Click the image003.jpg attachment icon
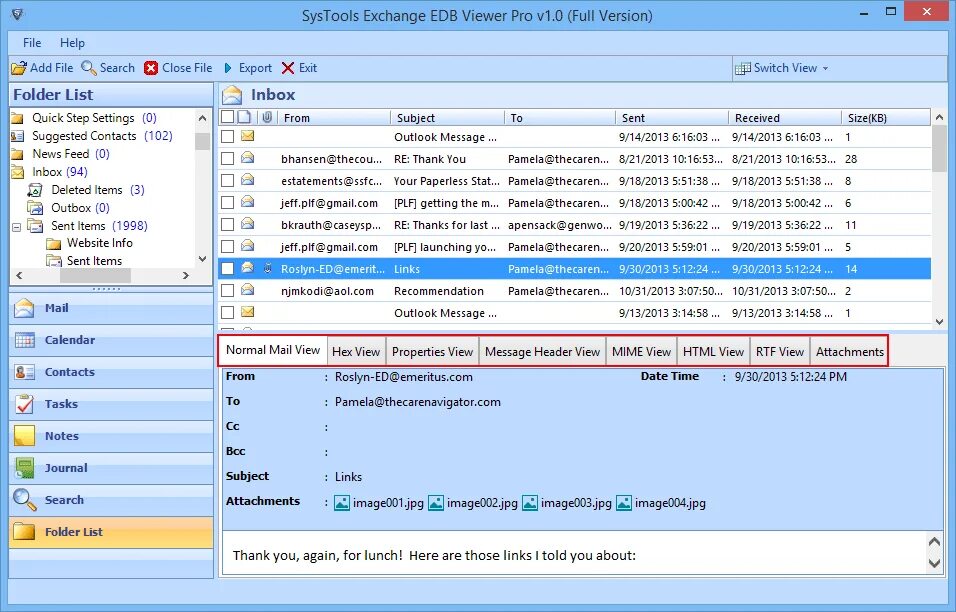This screenshot has height=612, width=956. [530, 503]
